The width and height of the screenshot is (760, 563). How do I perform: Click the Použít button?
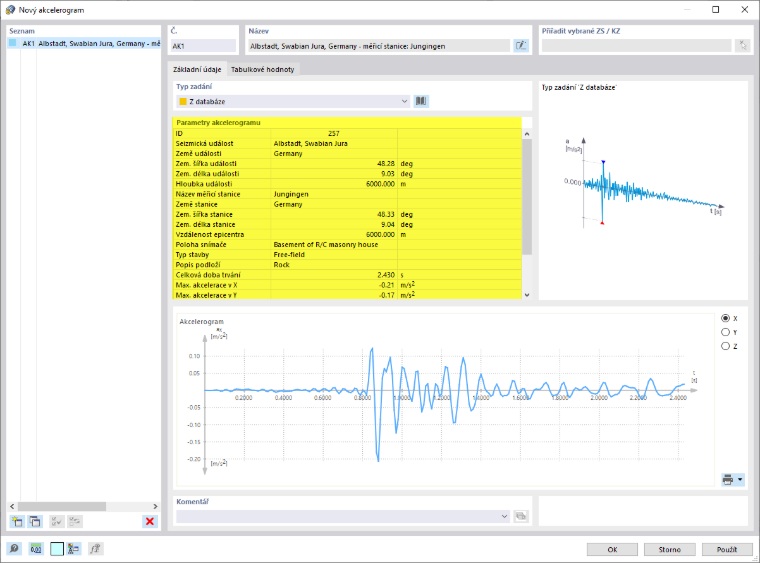click(727, 549)
